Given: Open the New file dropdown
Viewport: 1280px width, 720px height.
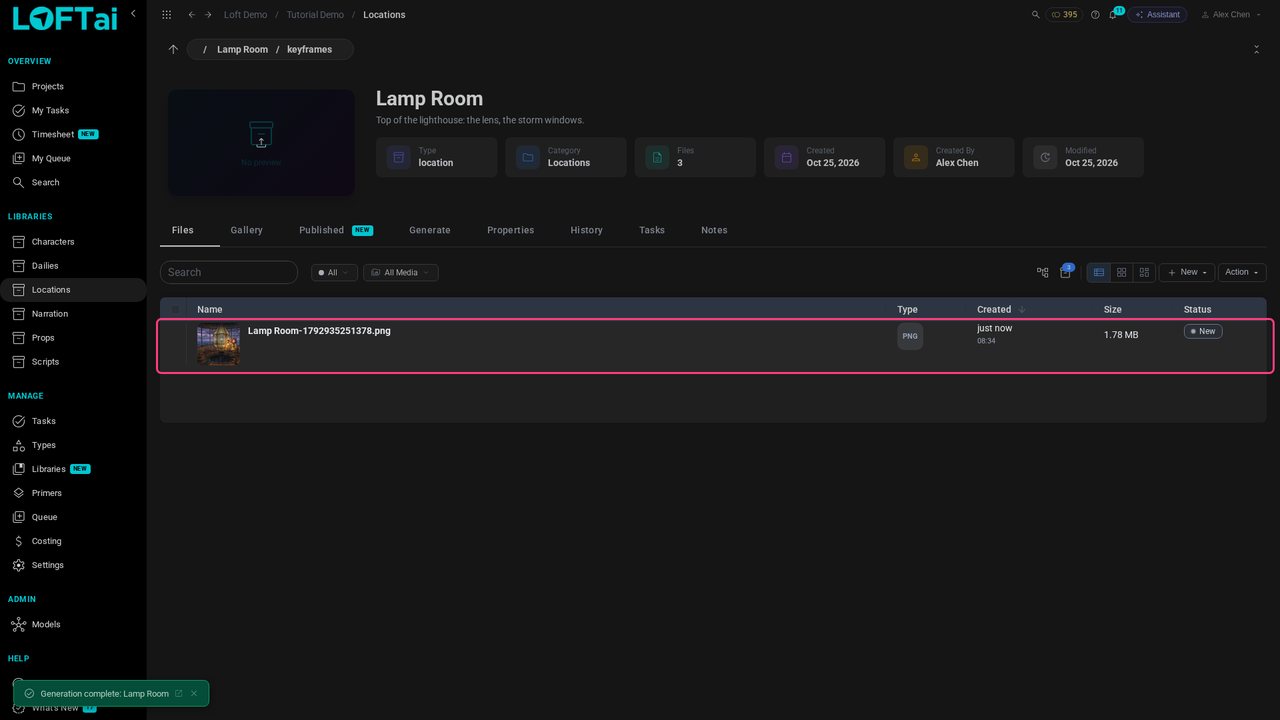Looking at the screenshot, I should pos(1187,272).
